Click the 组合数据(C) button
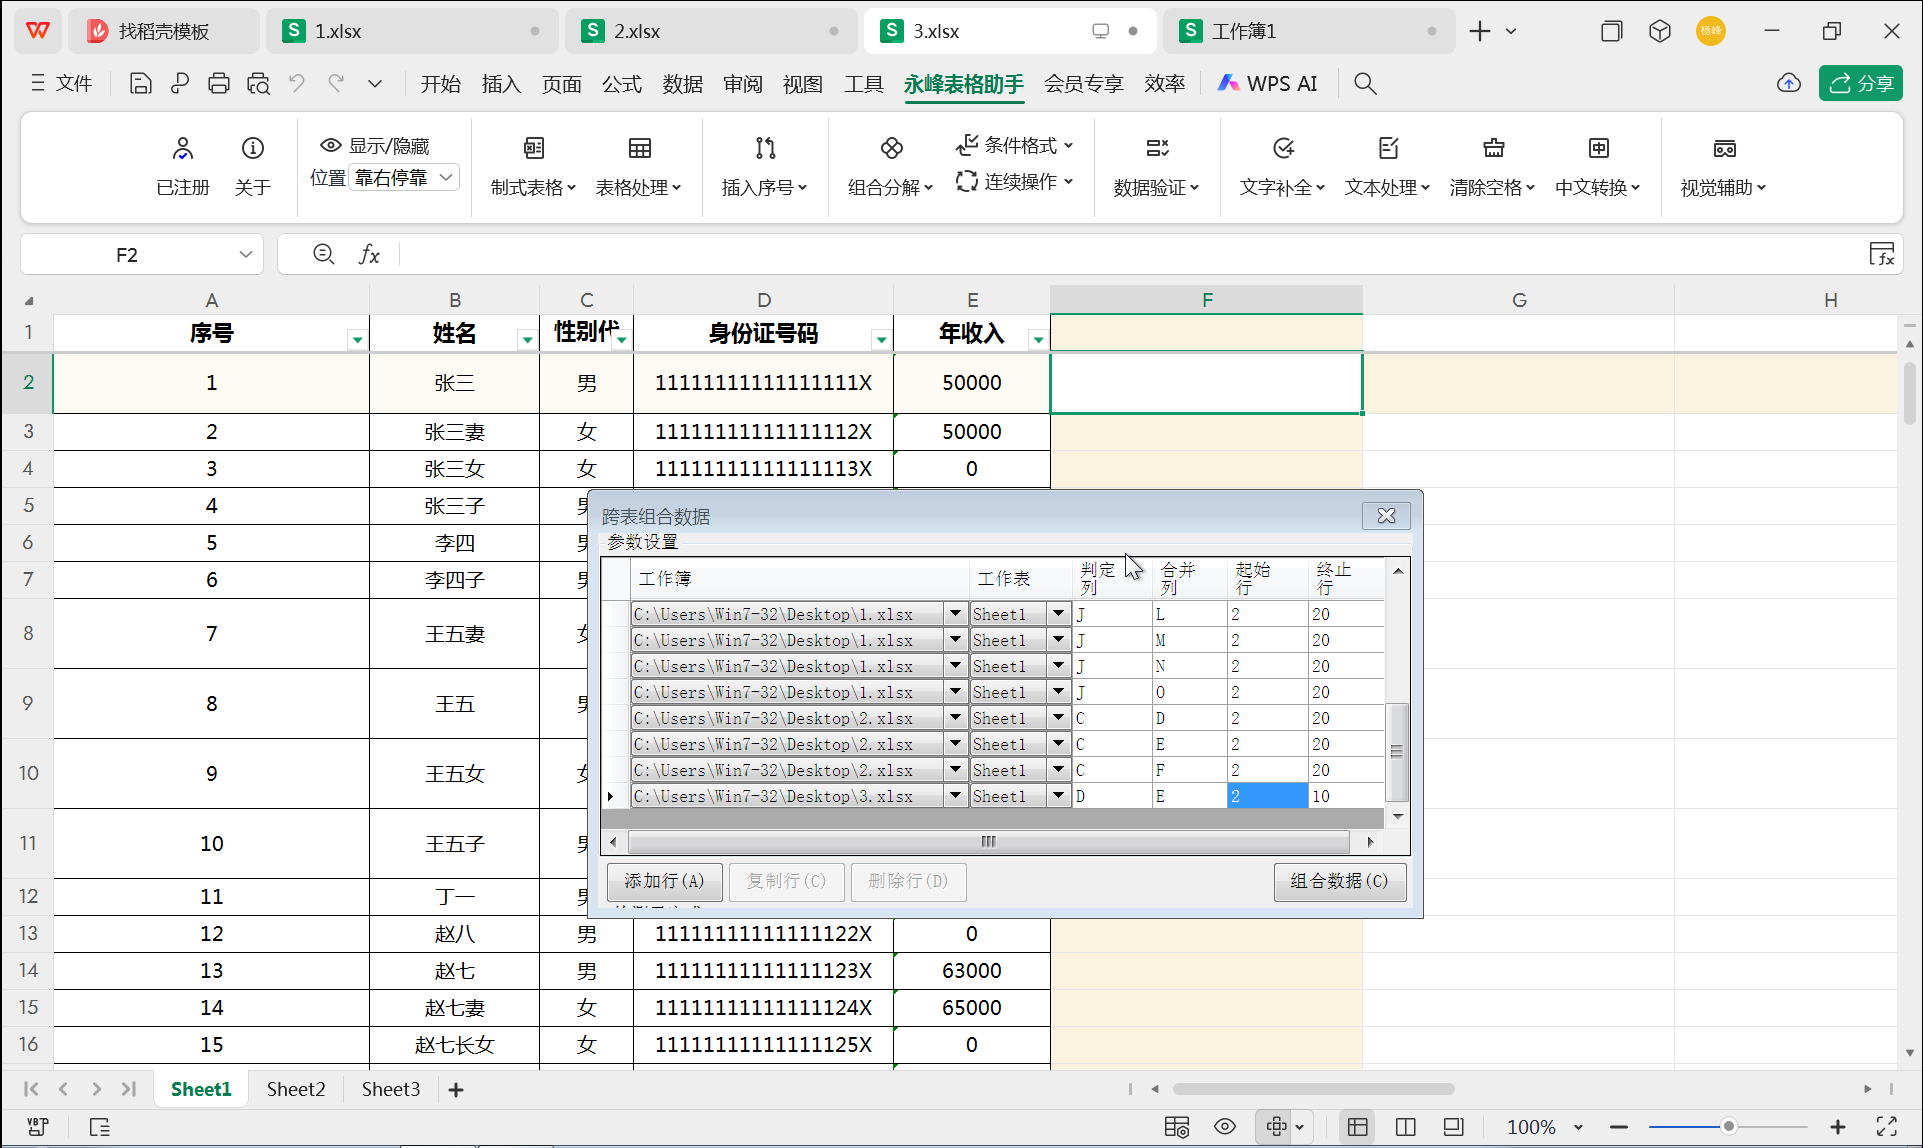 tap(1339, 881)
